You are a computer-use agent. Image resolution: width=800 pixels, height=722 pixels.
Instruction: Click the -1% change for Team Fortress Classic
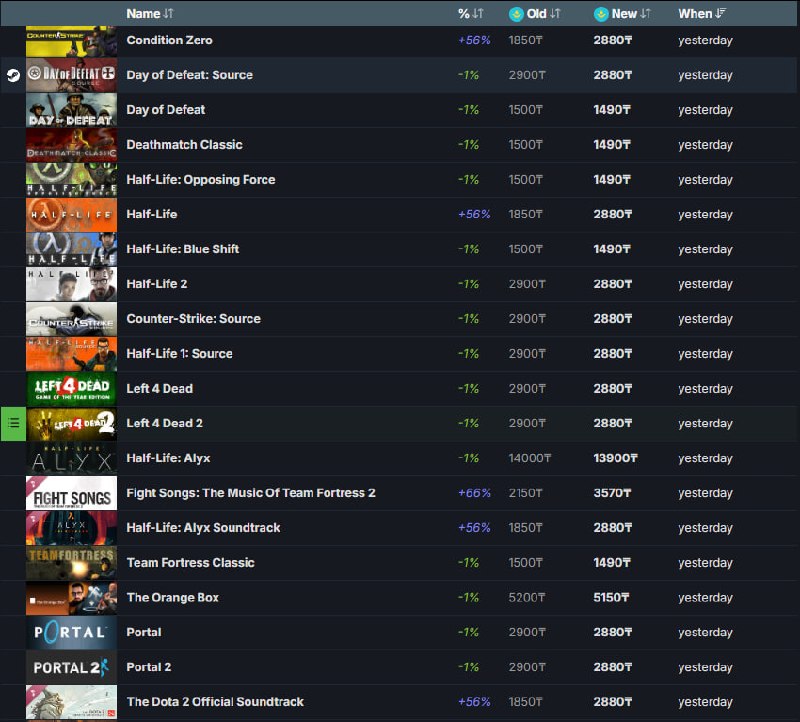[x=468, y=563]
